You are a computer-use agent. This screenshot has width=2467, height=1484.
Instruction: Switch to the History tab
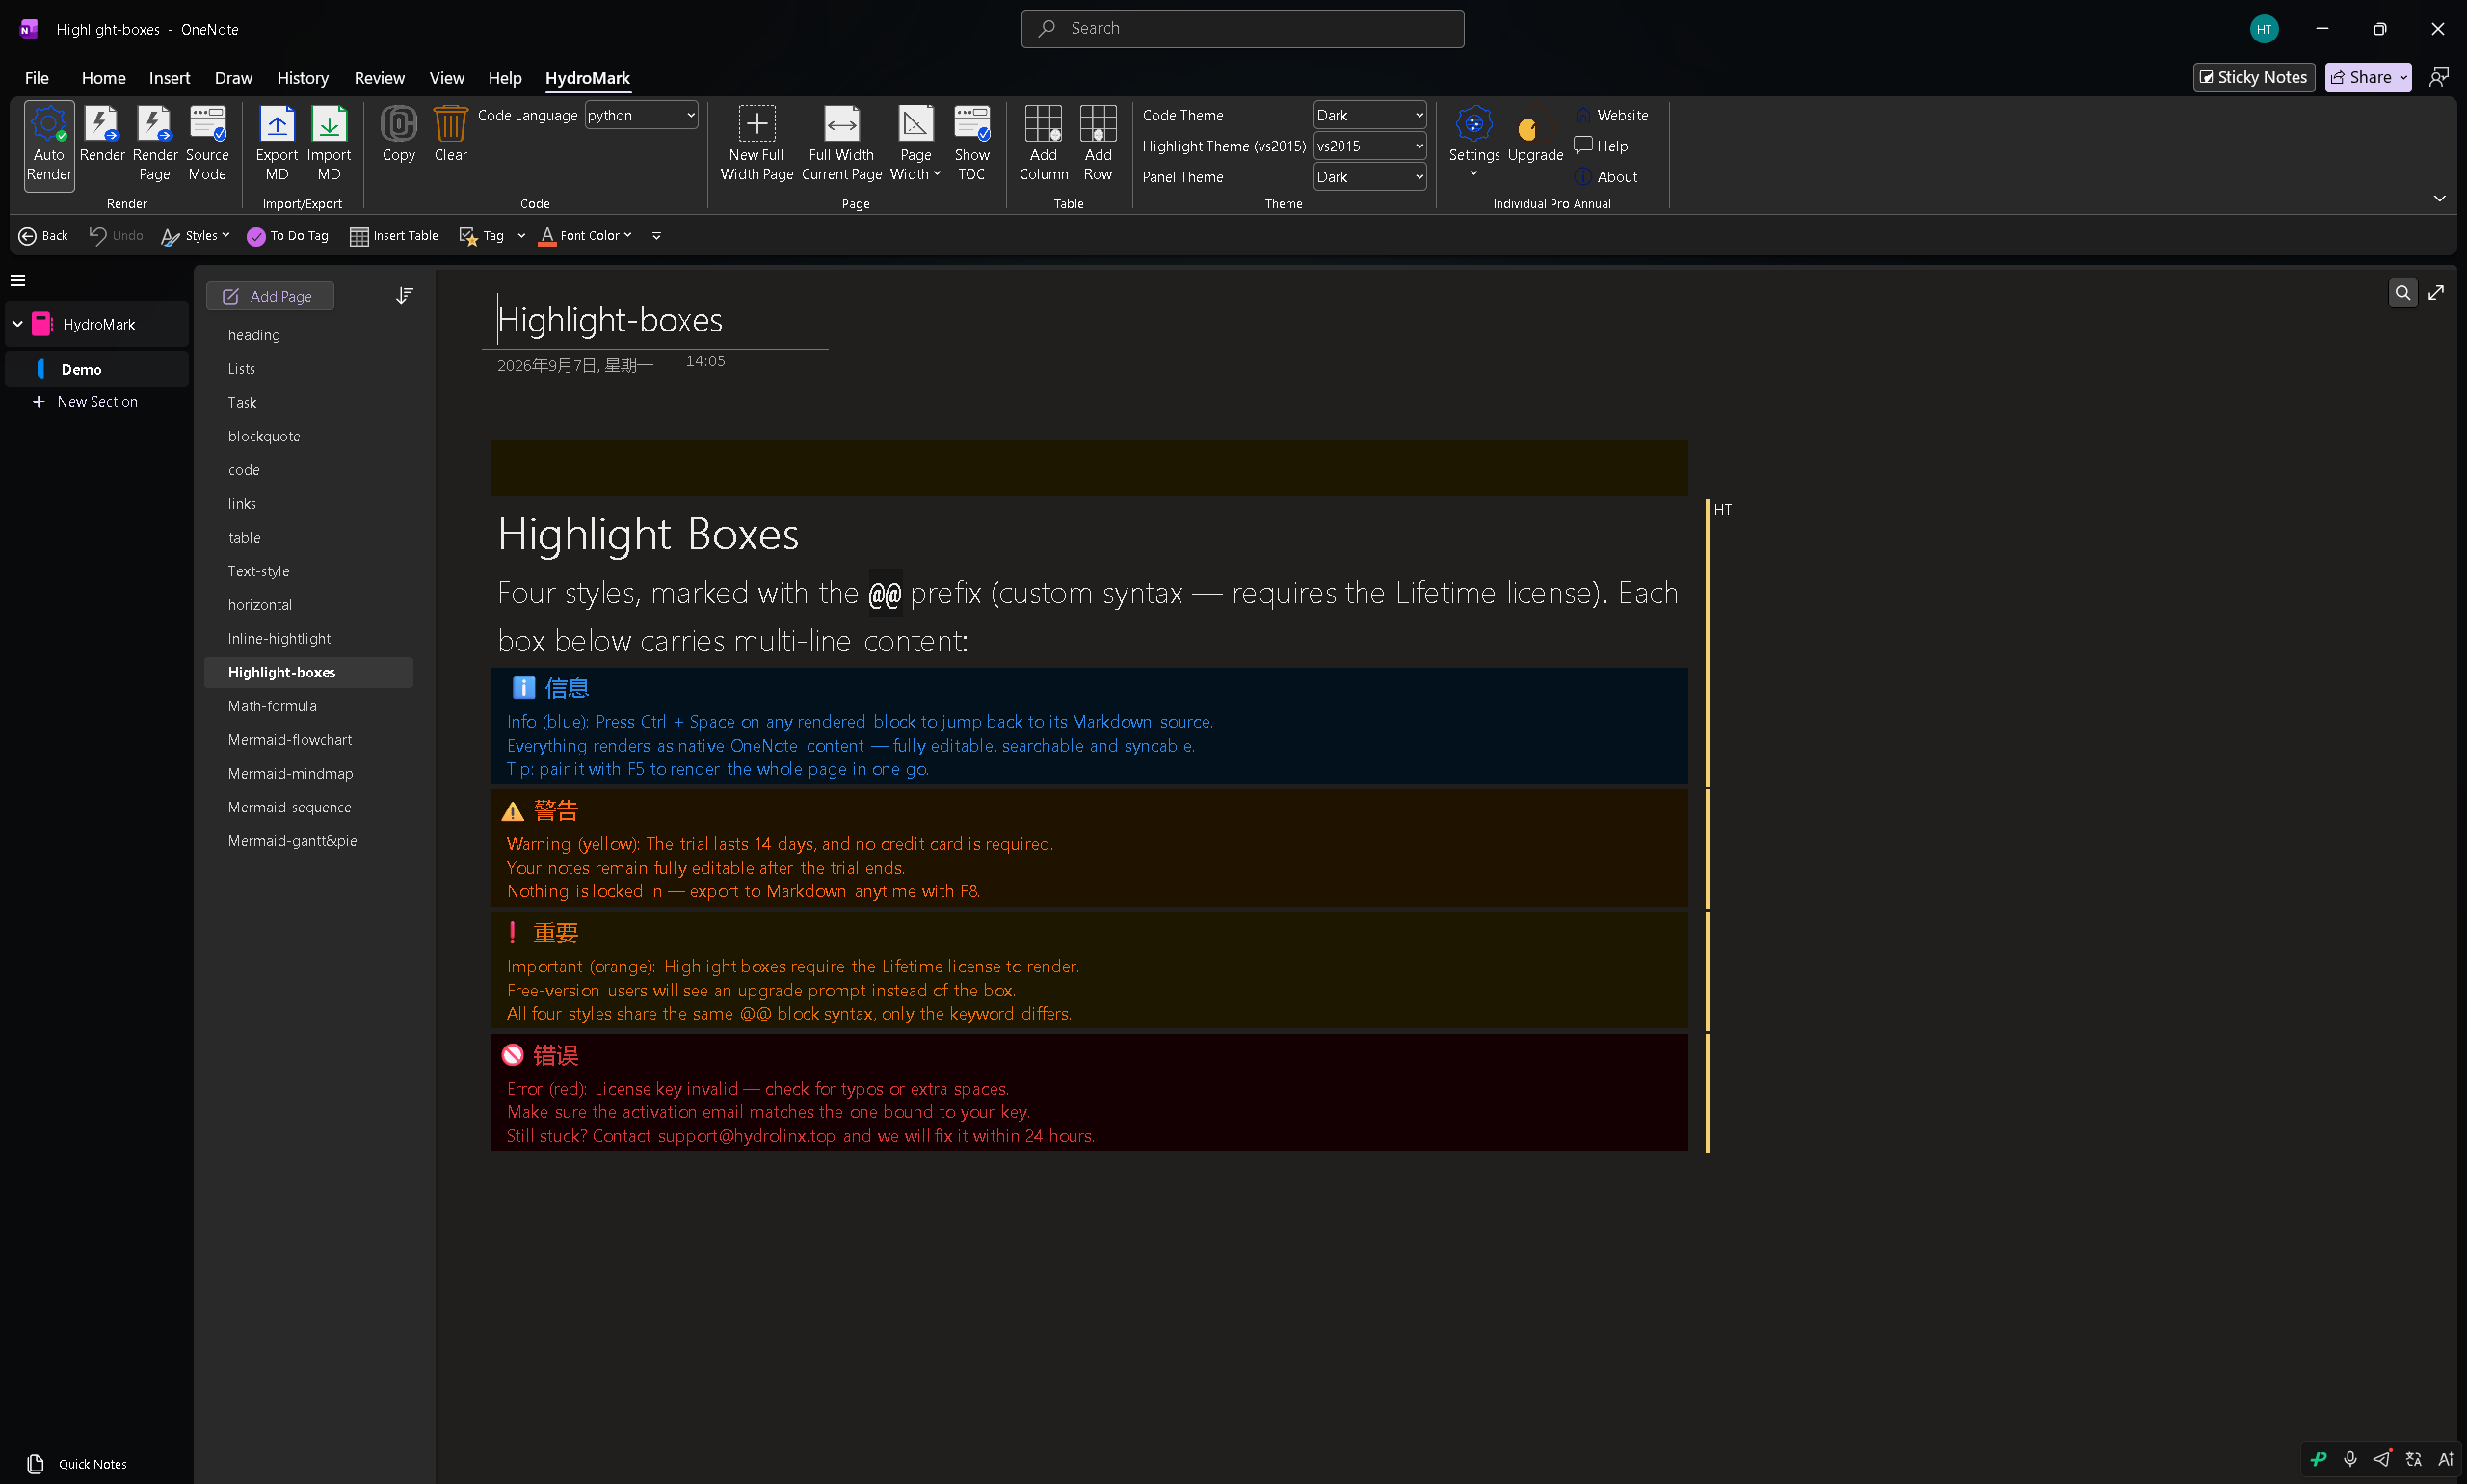[302, 78]
